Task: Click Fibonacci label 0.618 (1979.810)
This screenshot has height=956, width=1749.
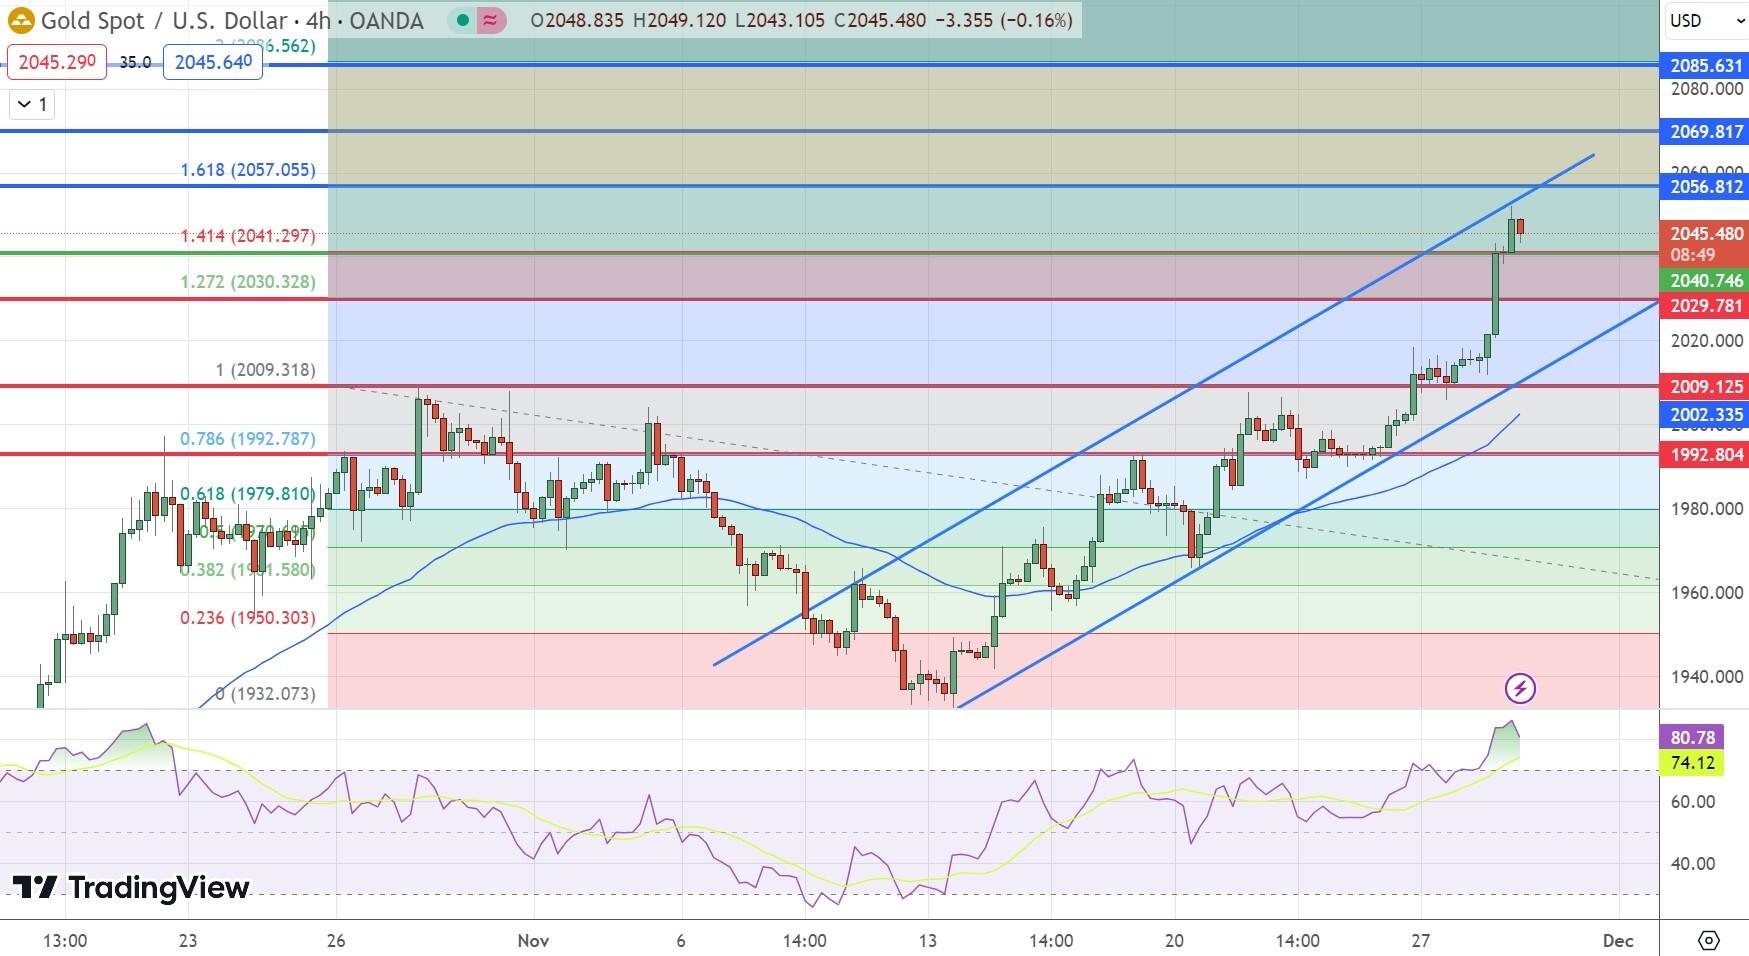Action: [248, 494]
